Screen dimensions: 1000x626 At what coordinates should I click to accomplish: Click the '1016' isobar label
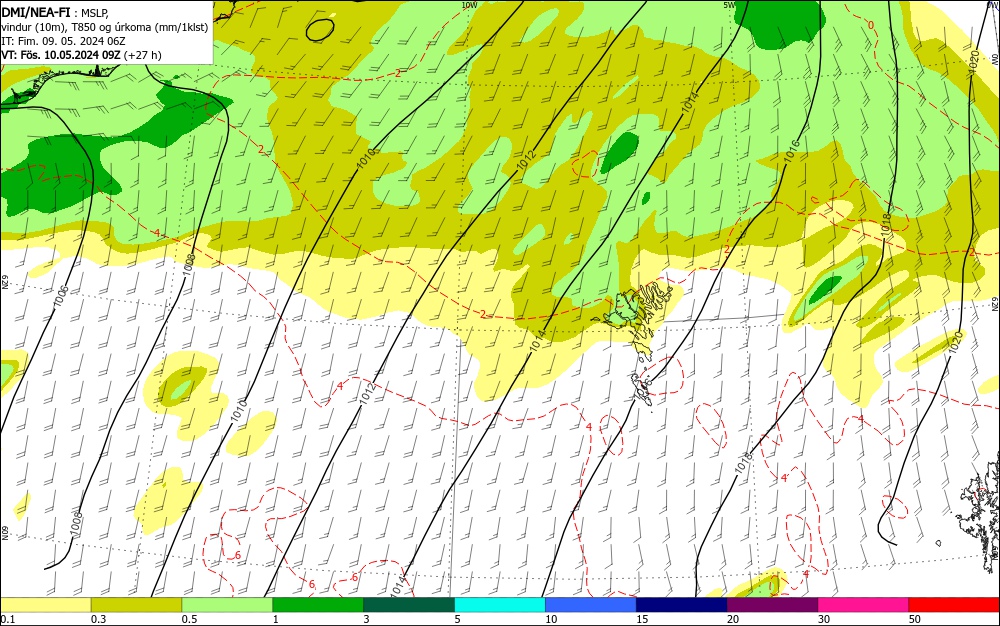pyautogui.click(x=791, y=152)
